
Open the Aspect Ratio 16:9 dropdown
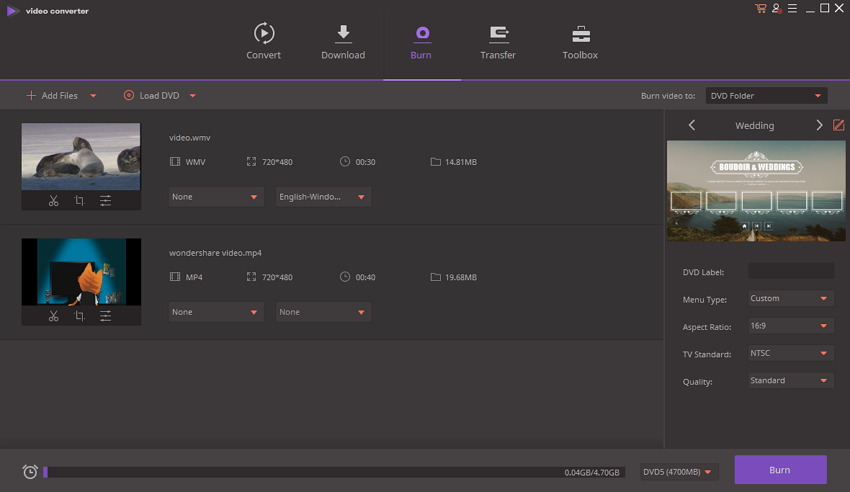coord(790,326)
